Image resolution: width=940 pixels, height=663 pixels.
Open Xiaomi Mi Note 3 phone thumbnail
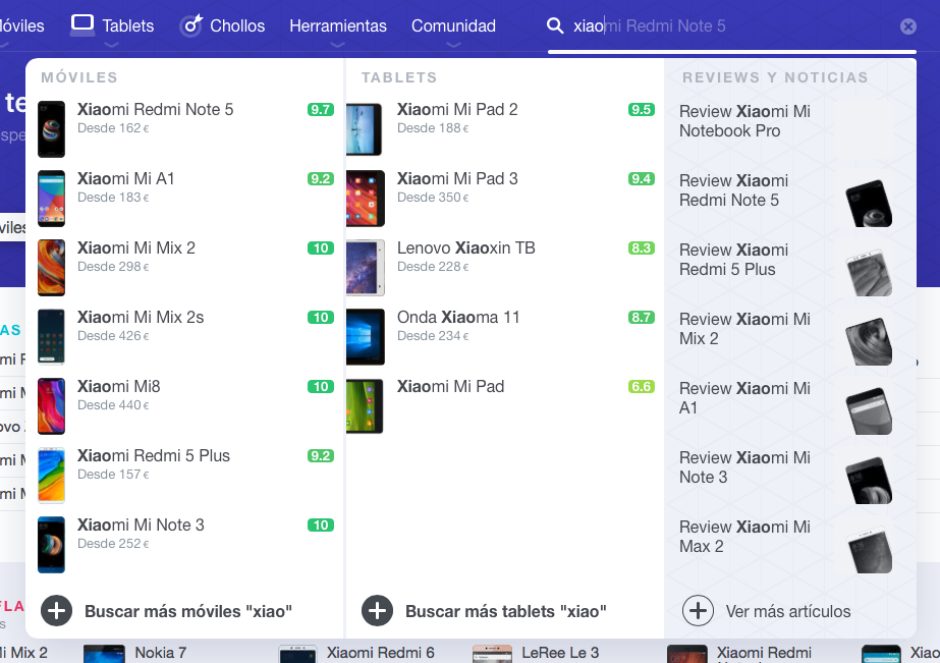[52, 544]
